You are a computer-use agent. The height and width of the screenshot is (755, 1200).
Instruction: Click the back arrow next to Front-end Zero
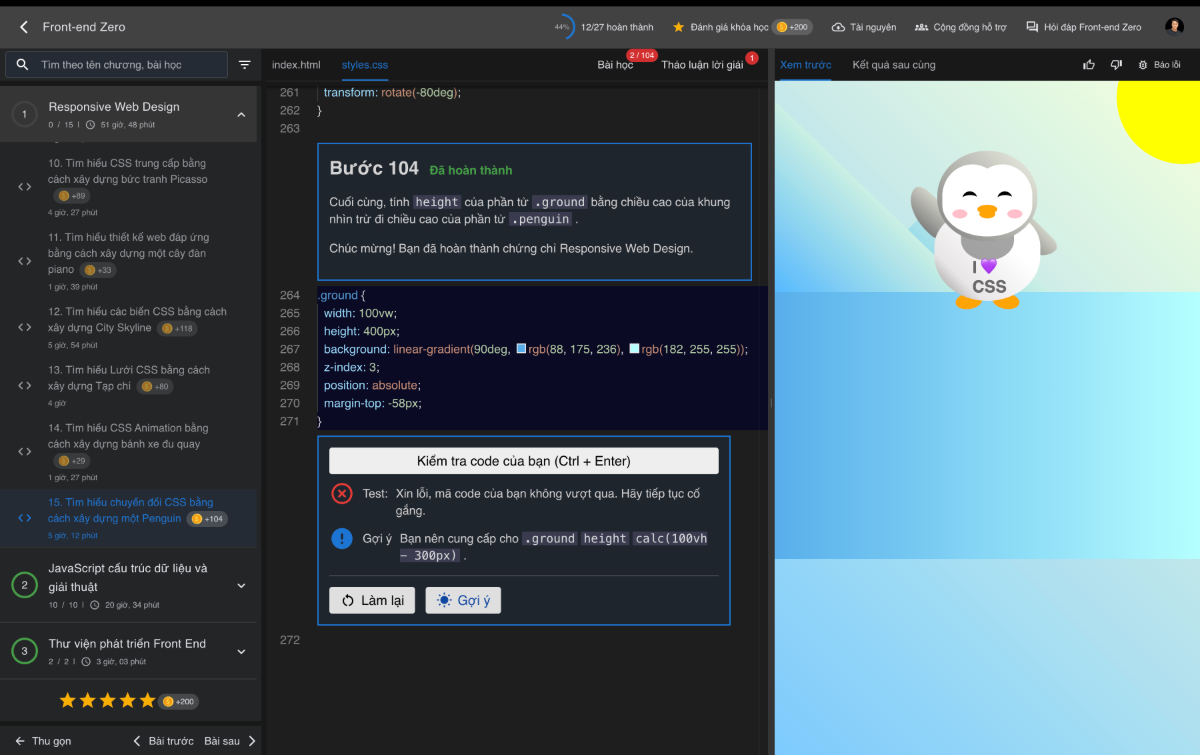[22, 27]
